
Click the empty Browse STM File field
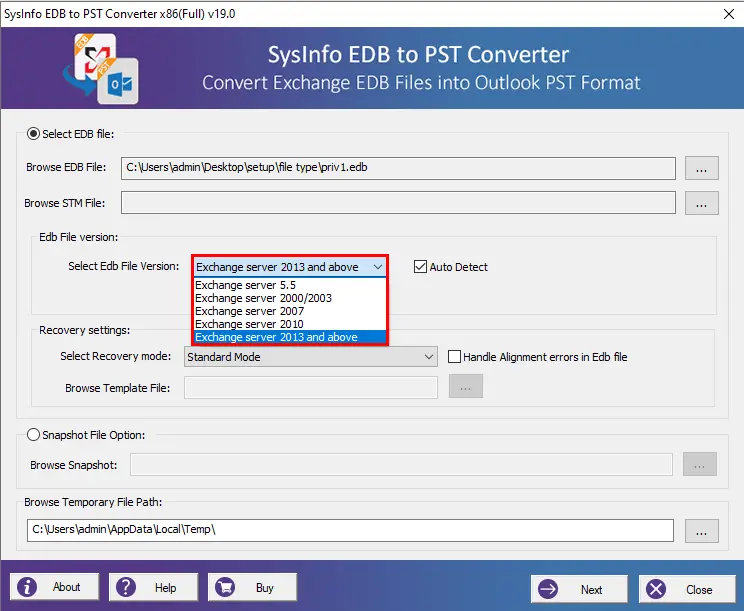[x=398, y=203]
